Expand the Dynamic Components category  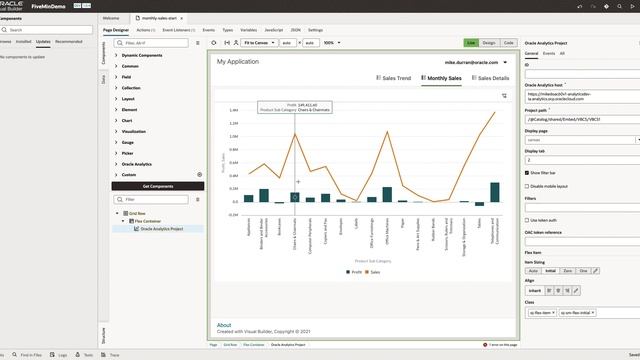click(x=116, y=55)
